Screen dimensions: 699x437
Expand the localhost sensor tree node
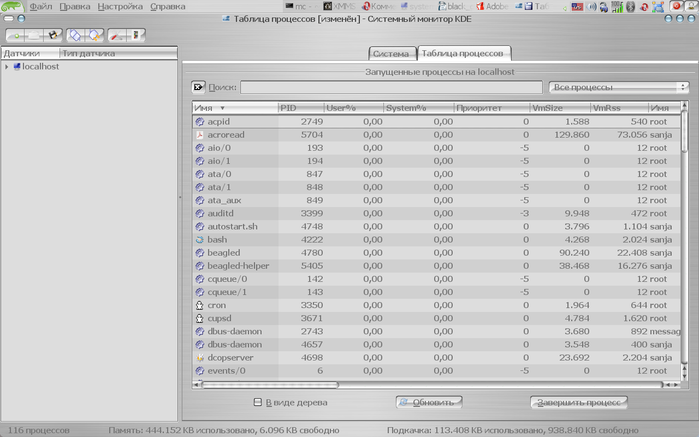[x=6, y=67]
